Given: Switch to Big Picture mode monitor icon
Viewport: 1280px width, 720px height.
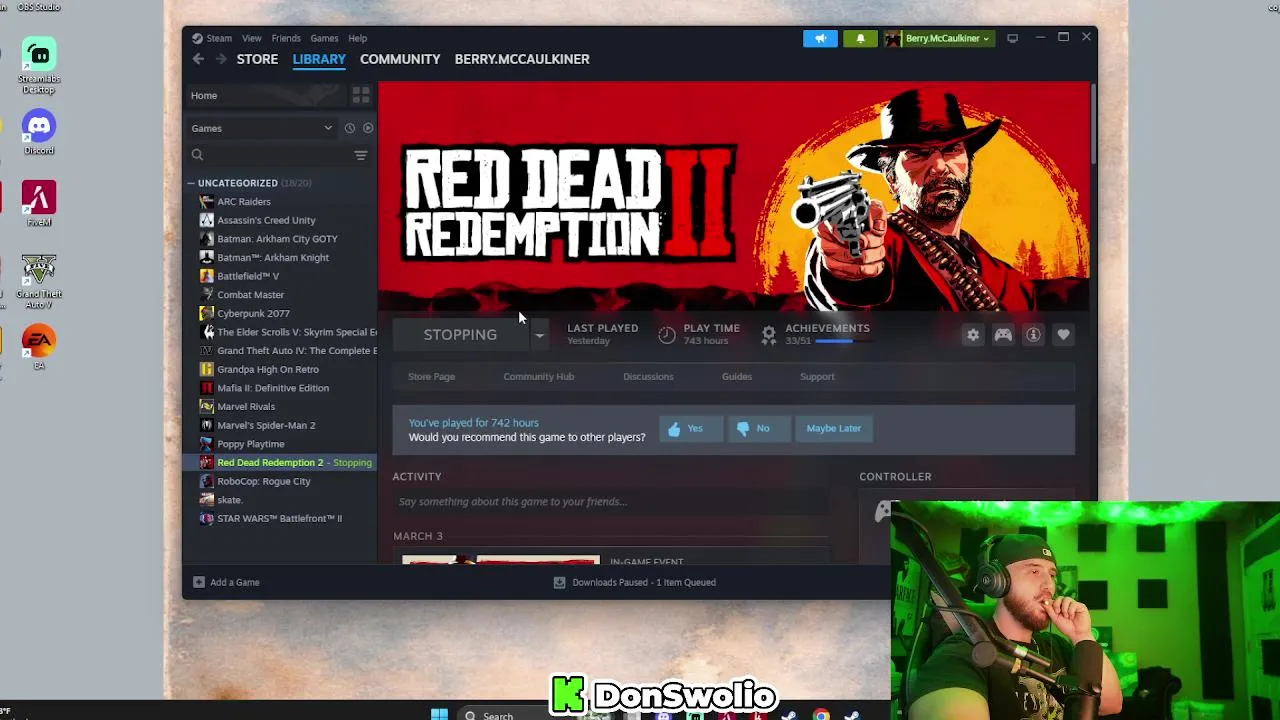Looking at the screenshot, I should click(1012, 38).
